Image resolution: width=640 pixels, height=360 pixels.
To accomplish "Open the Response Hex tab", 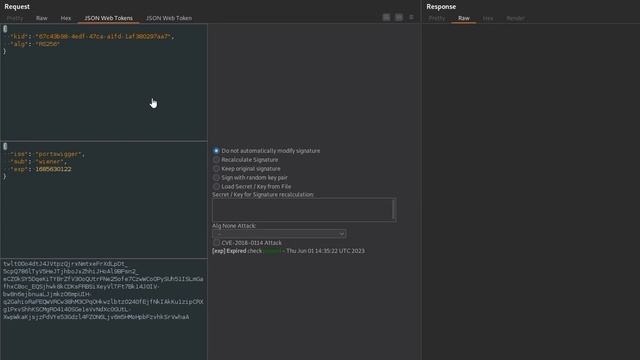I will [488, 18].
